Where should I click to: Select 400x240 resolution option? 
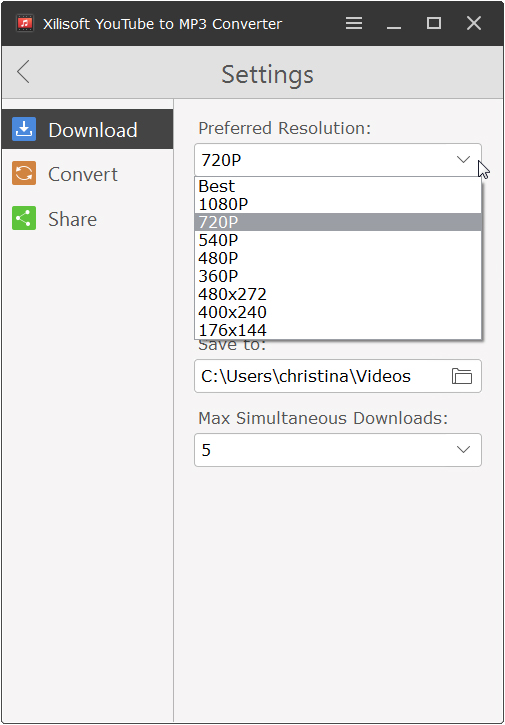coord(338,312)
